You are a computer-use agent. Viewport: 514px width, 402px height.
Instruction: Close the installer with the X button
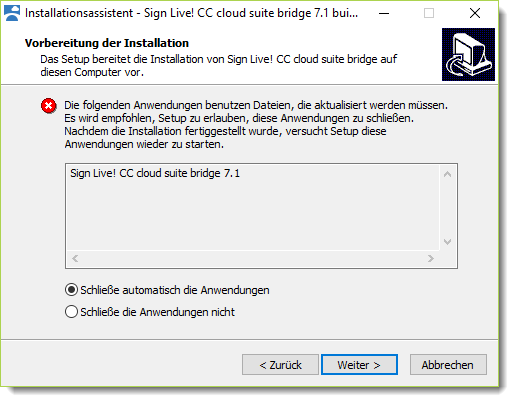click(475, 13)
